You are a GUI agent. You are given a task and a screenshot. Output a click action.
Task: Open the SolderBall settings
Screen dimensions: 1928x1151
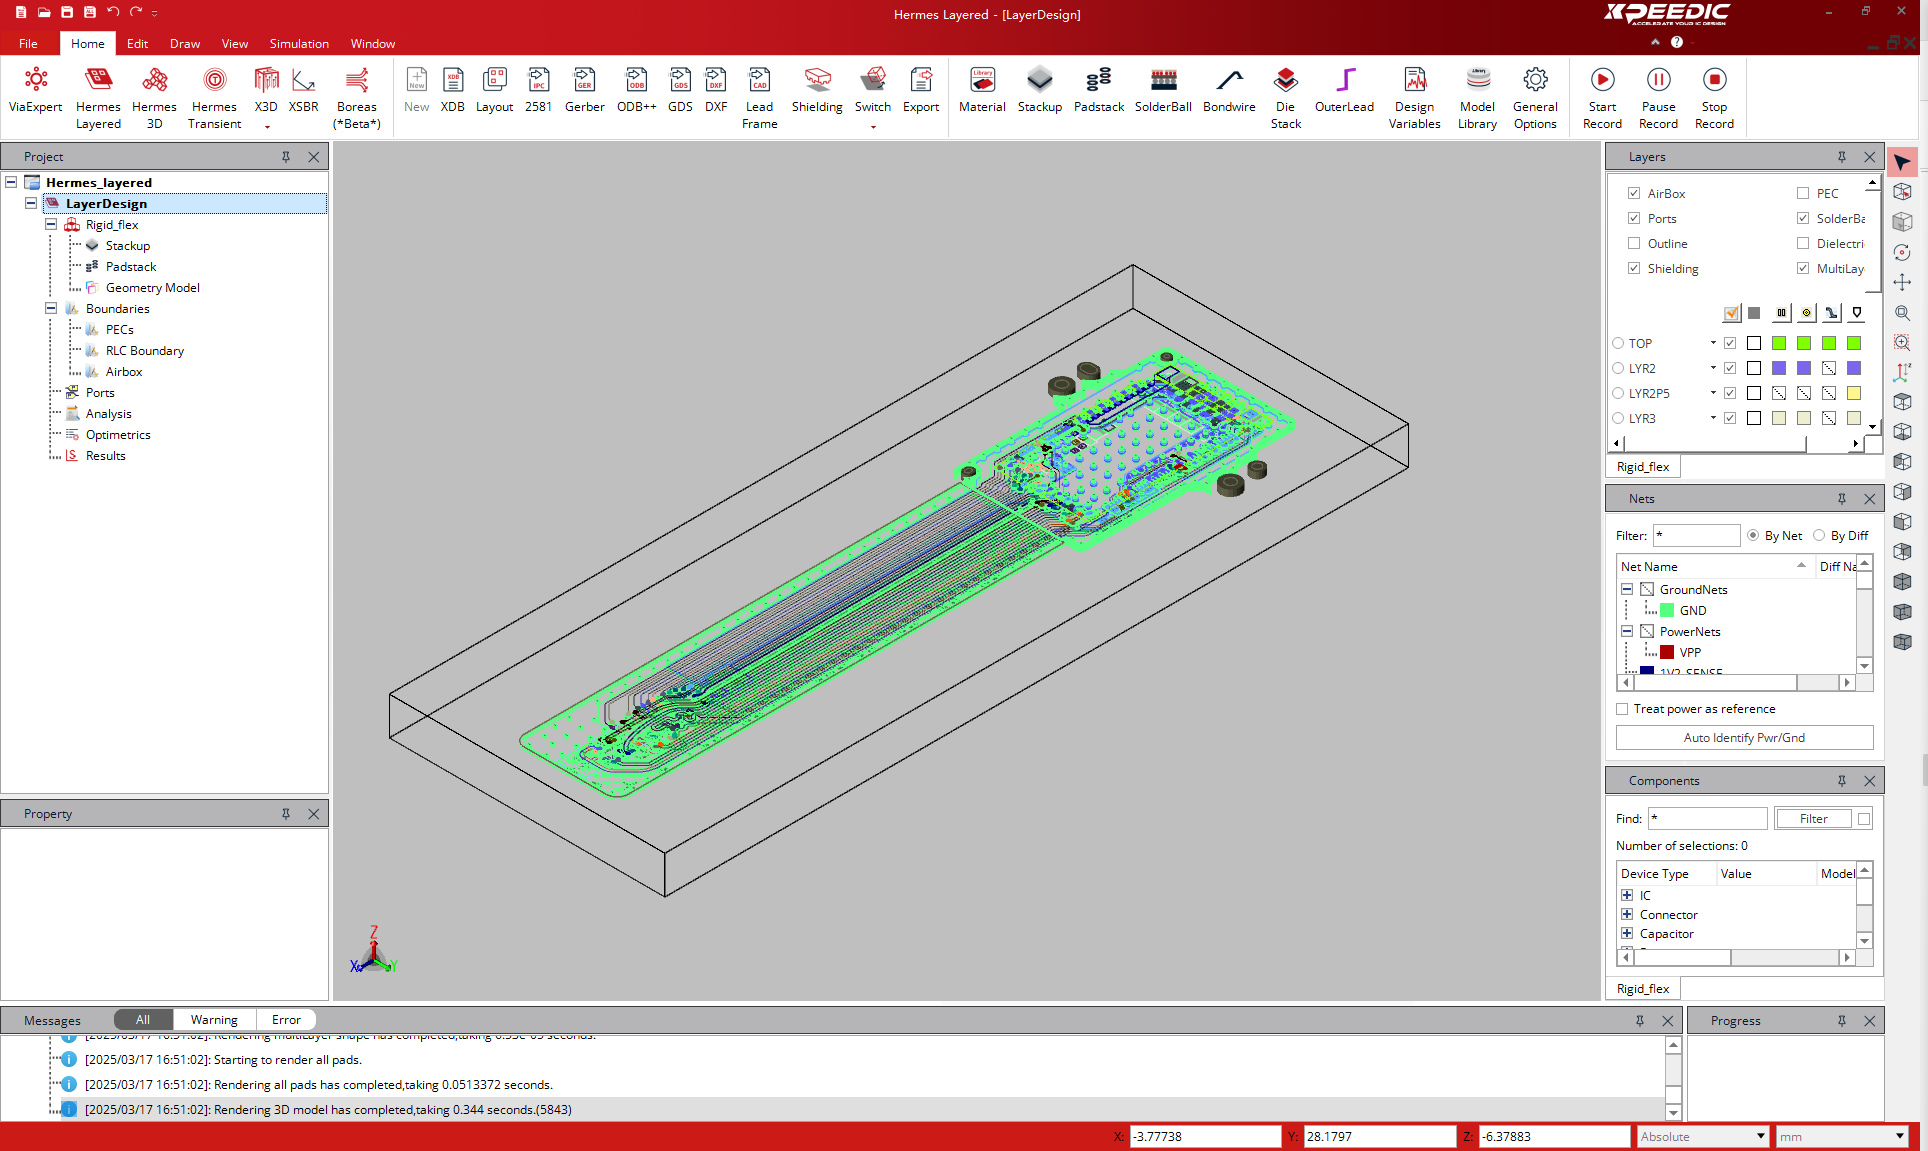tap(1163, 90)
